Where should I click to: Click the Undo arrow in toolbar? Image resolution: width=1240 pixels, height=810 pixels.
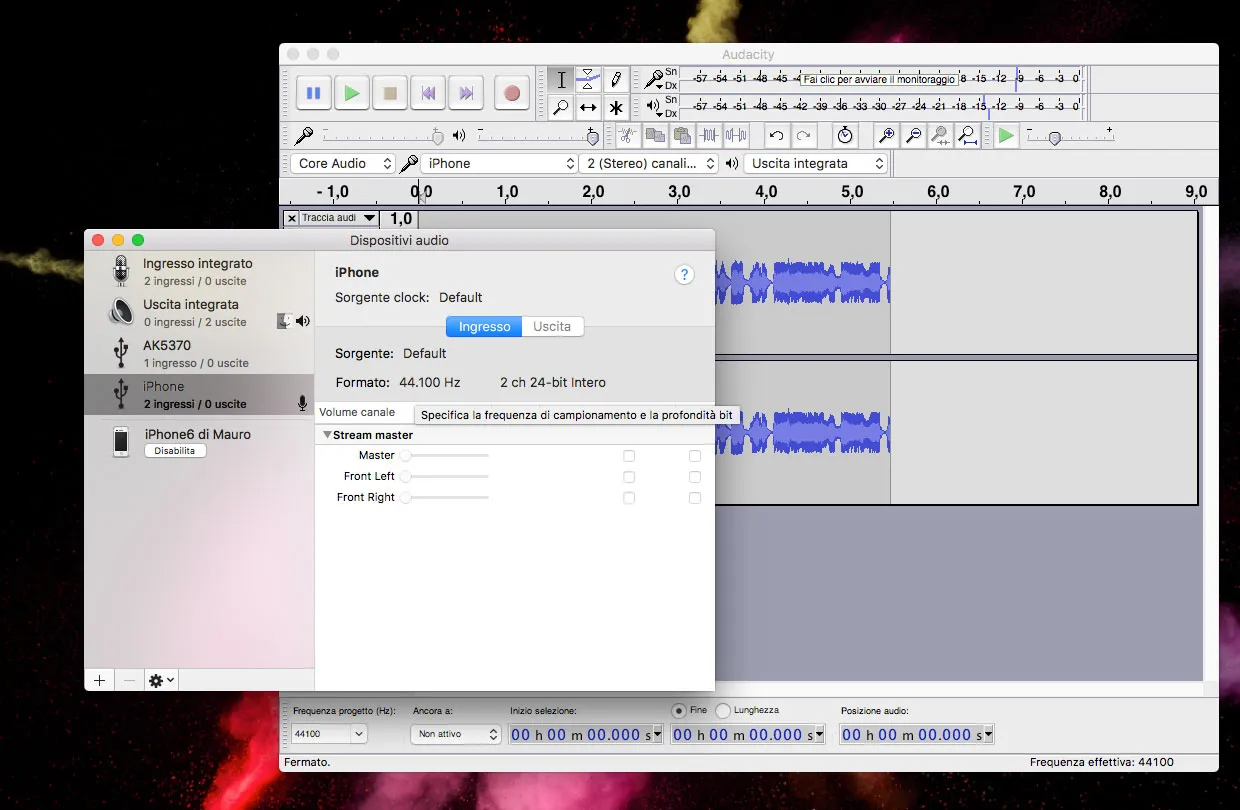pyautogui.click(x=776, y=135)
